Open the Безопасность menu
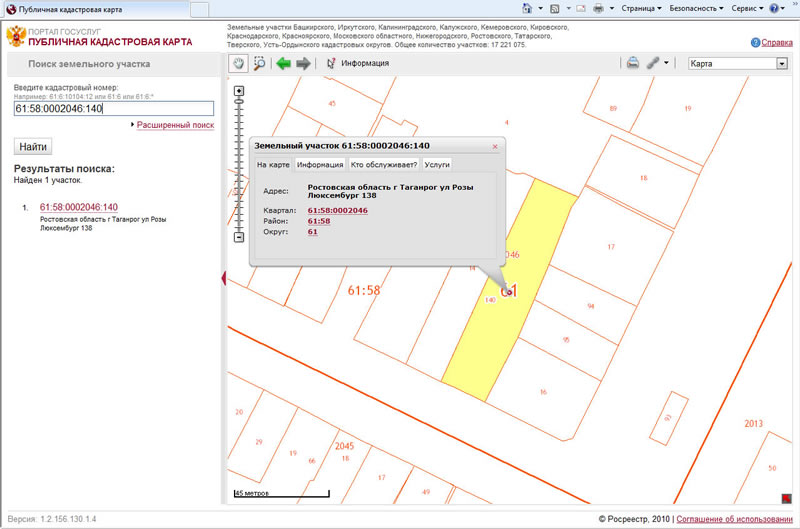This screenshot has width=800, height=529. [x=696, y=8]
